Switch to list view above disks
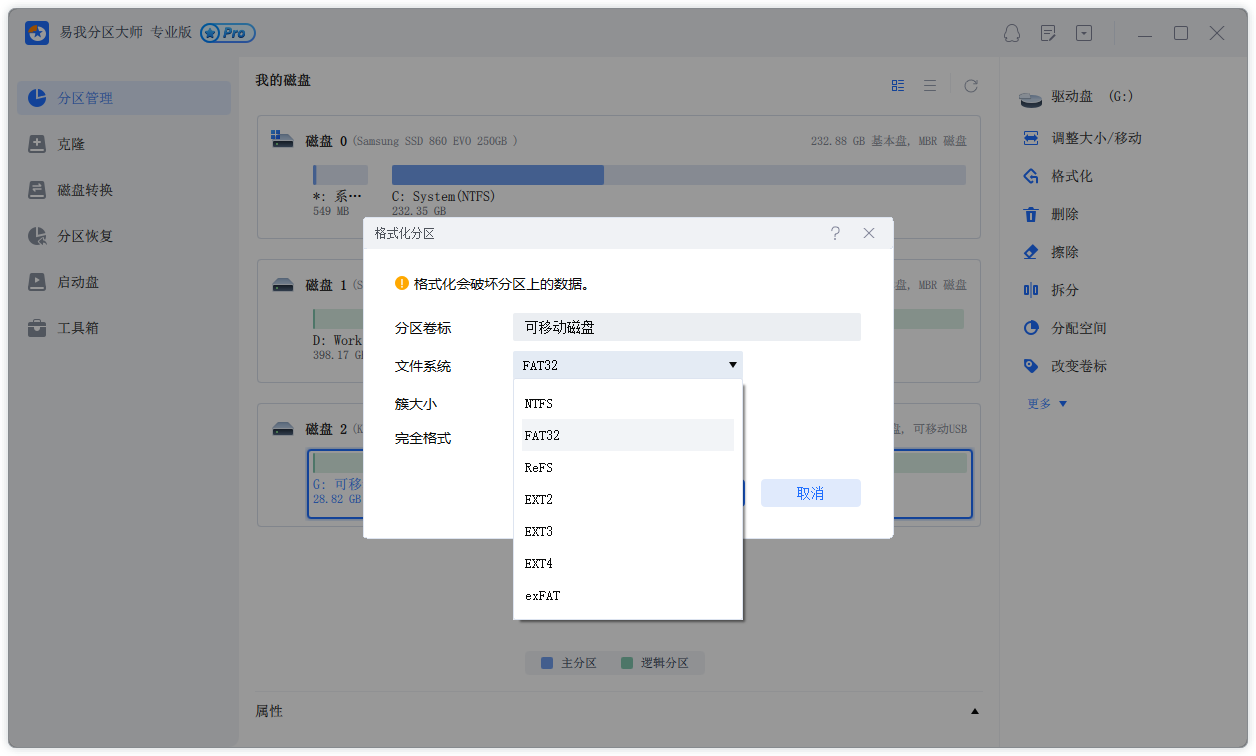Screen dimensions: 1256x756 pyautogui.click(x=929, y=85)
